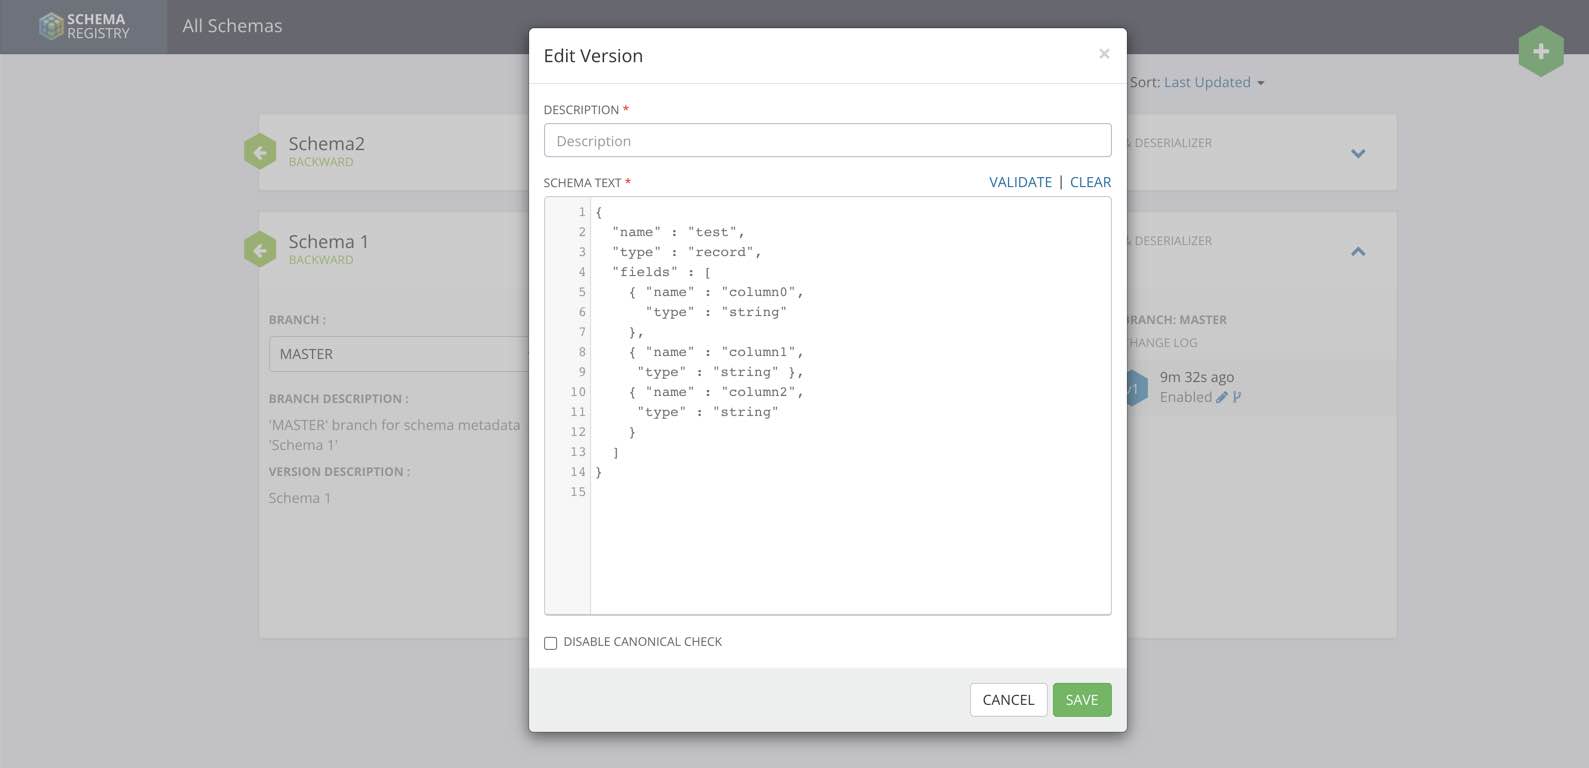
Task: Click line 15 in the schema text editor
Action: coord(800,492)
